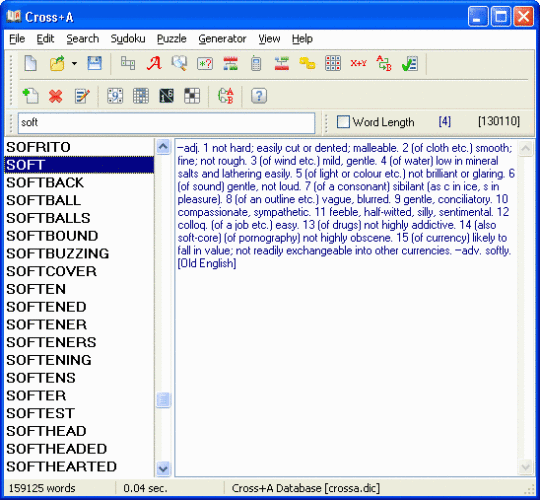Open the View menu
The height and width of the screenshot is (500, 540).
pos(269,39)
